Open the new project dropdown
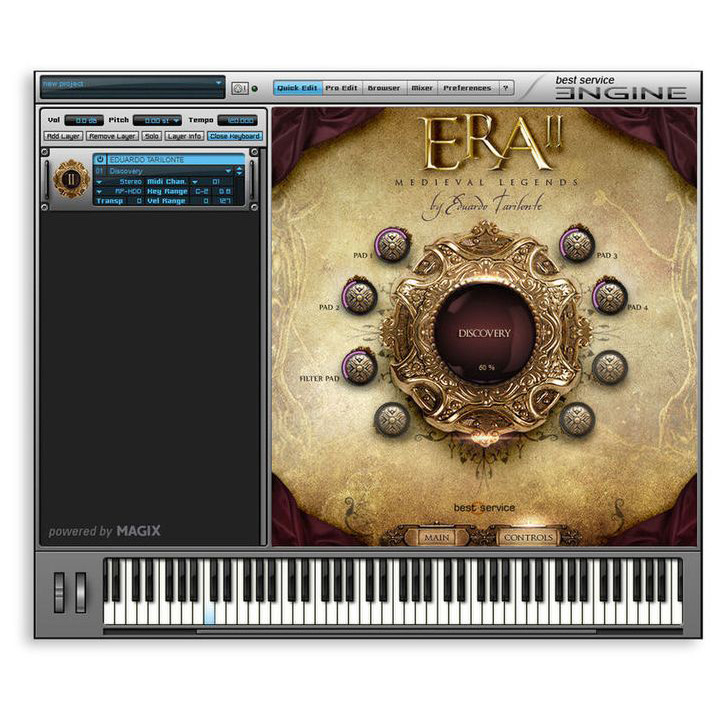The image size is (721, 721). click(219, 83)
